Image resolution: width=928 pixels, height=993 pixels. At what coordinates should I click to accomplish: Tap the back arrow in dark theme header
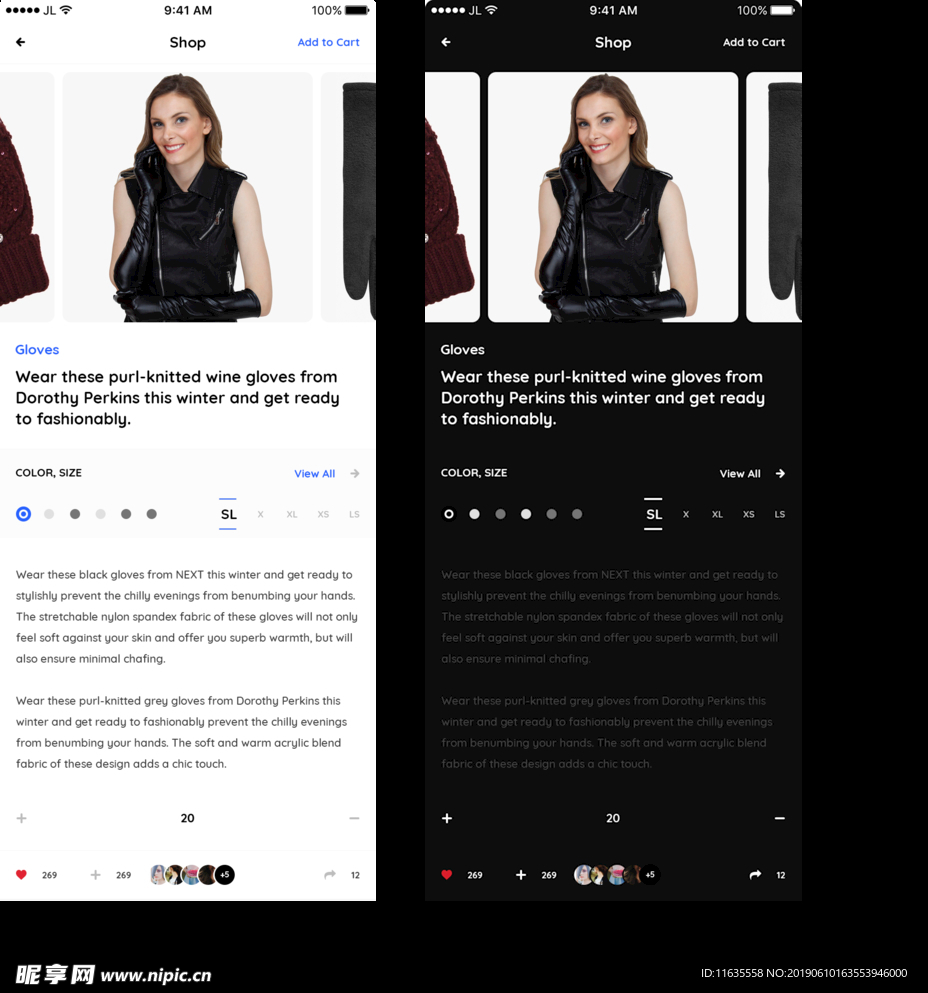click(446, 42)
